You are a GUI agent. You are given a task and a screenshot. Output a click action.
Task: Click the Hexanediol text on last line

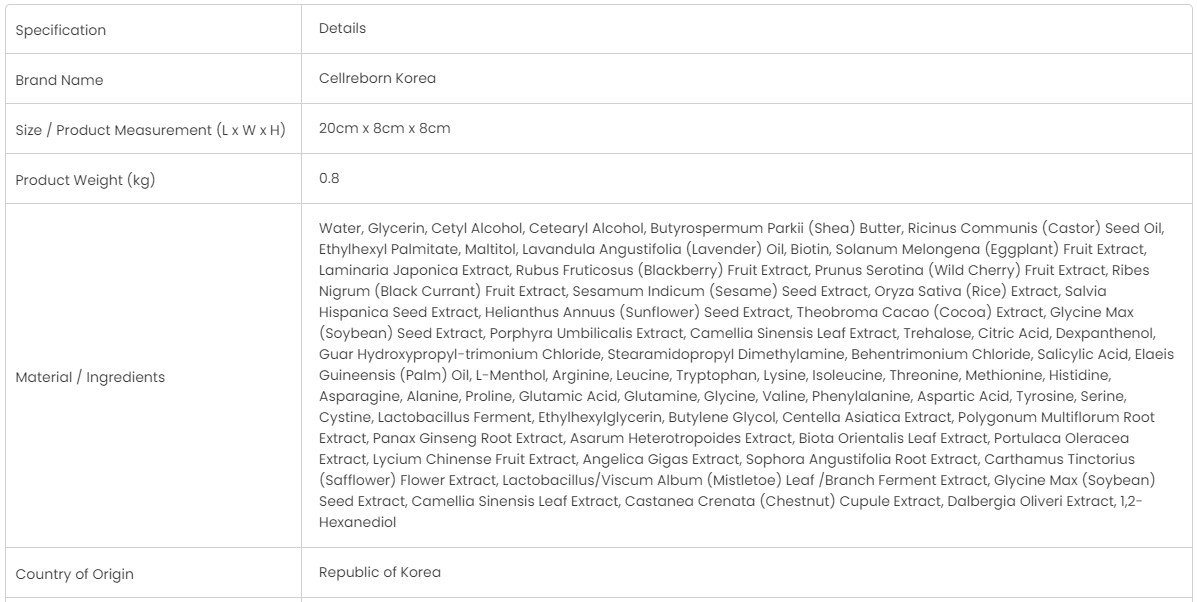coord(357,523)
